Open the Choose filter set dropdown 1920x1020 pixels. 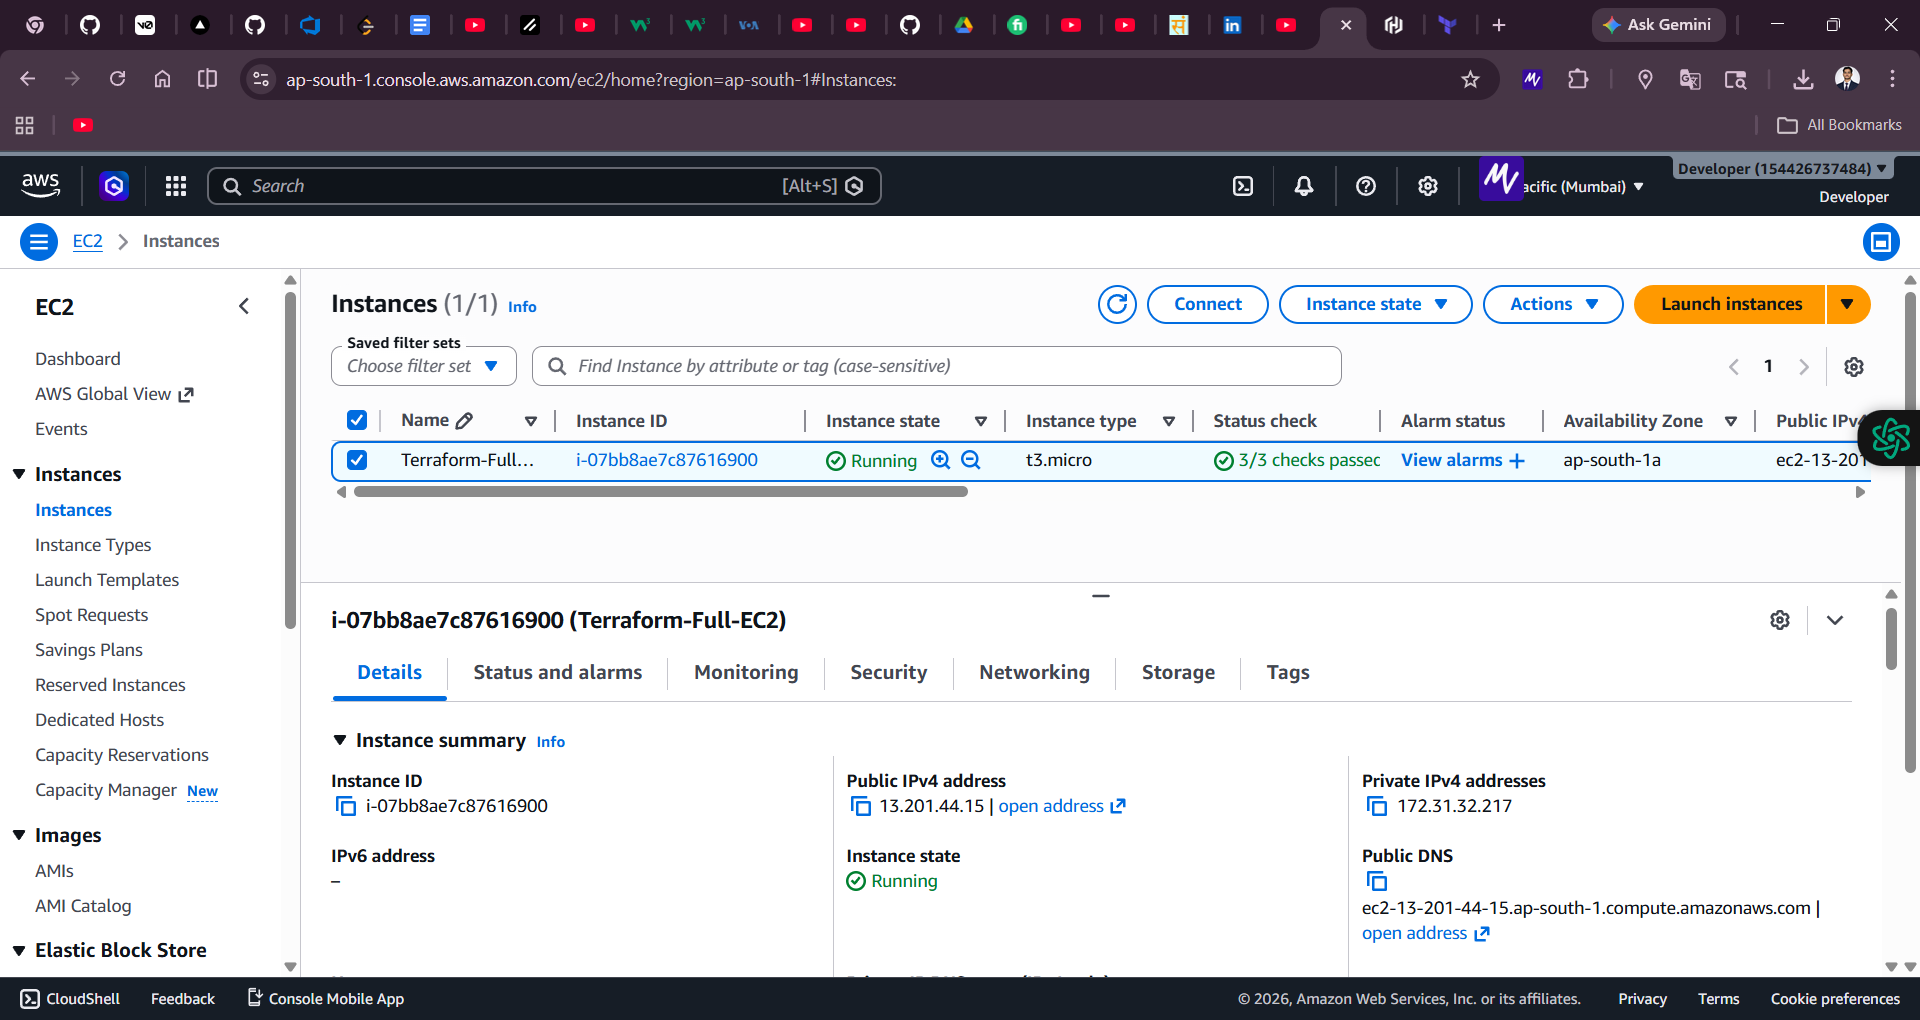click(x=424, y=366)
